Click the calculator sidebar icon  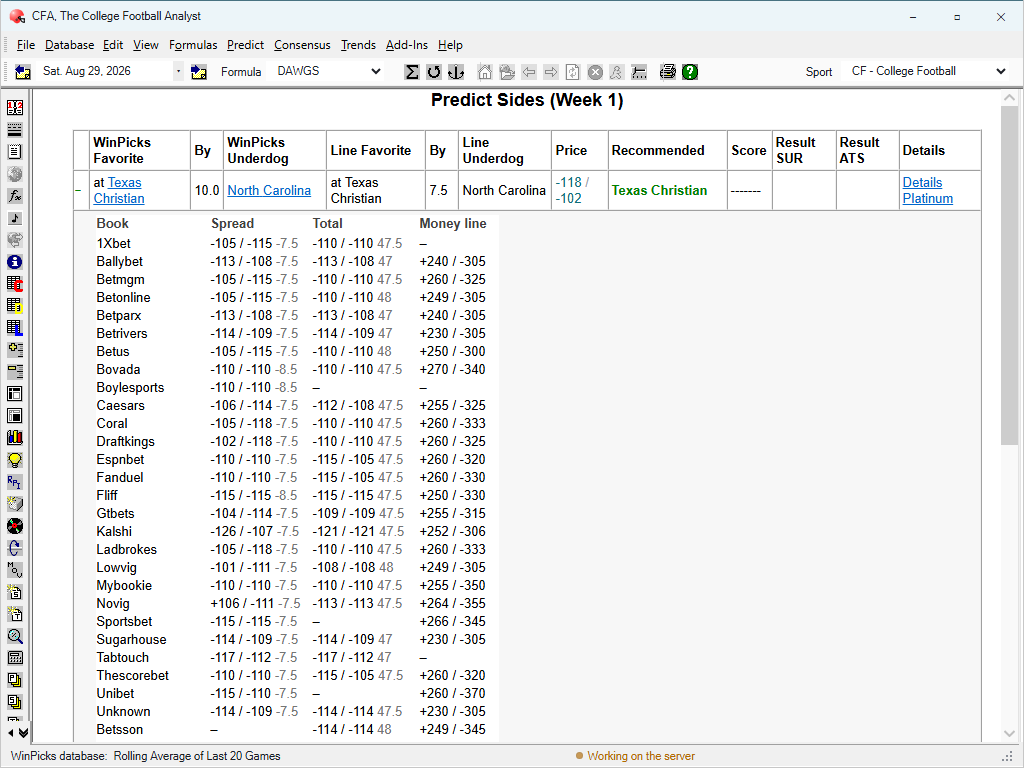(14, 658)
